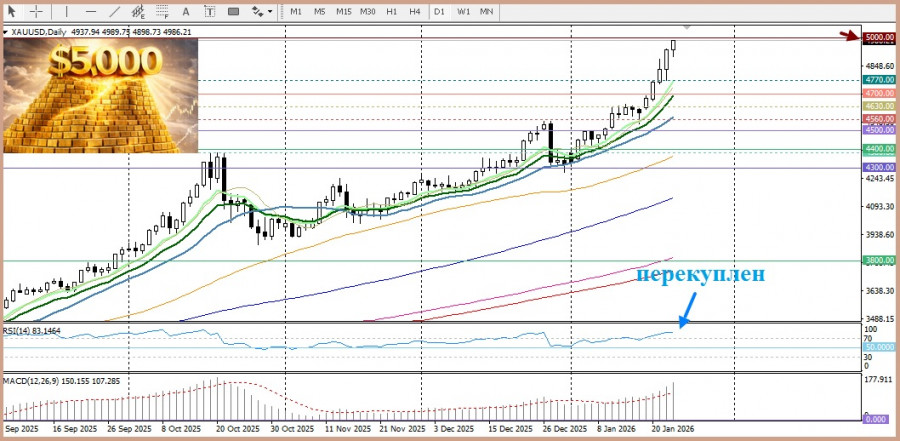Screen dimensions: 900x441
Task: Choose the trendline drawing tool
Action: [x=114, y=11]
